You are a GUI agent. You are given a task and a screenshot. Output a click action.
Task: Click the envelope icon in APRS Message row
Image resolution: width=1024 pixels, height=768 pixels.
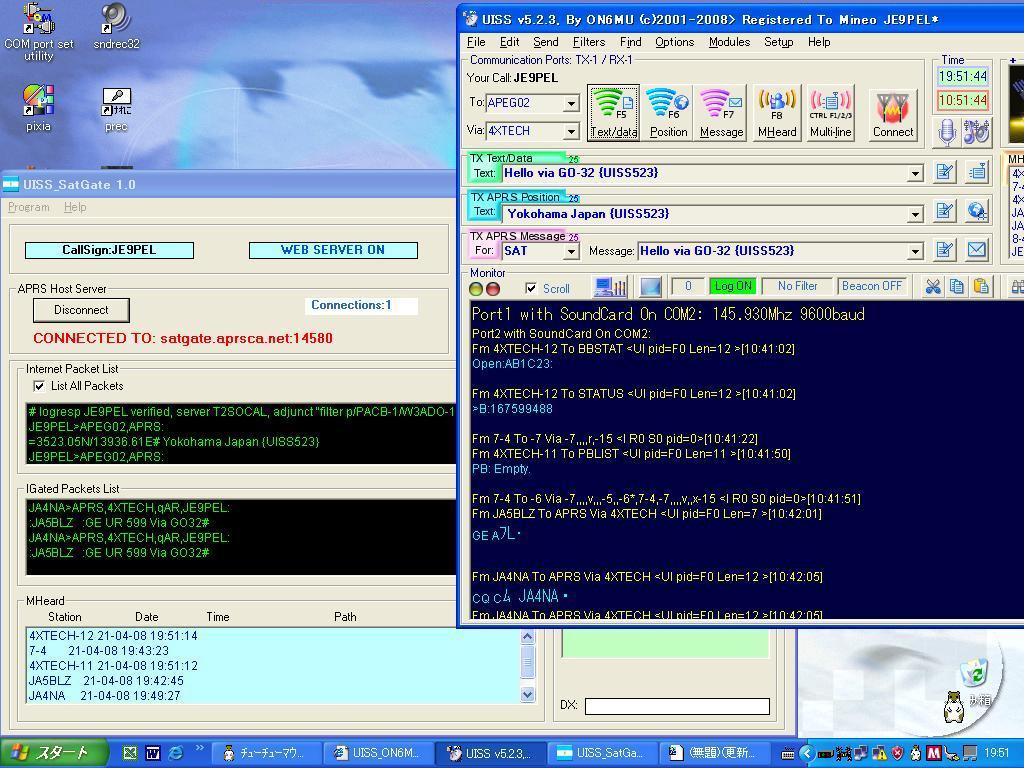978,250
